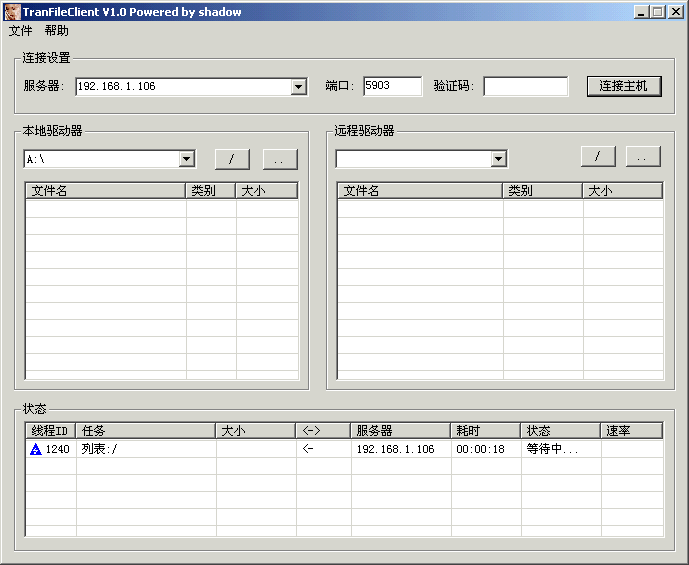
Task: Open the 文件 menu
Action: pos(20,31)
